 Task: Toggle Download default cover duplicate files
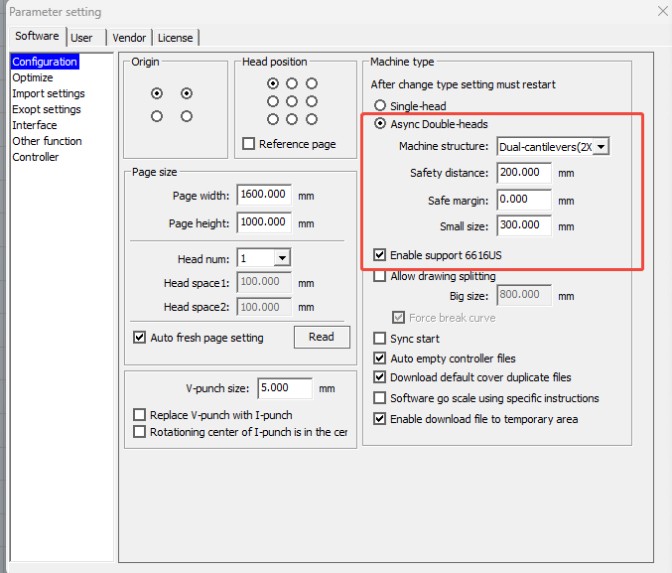coord(379,377)
